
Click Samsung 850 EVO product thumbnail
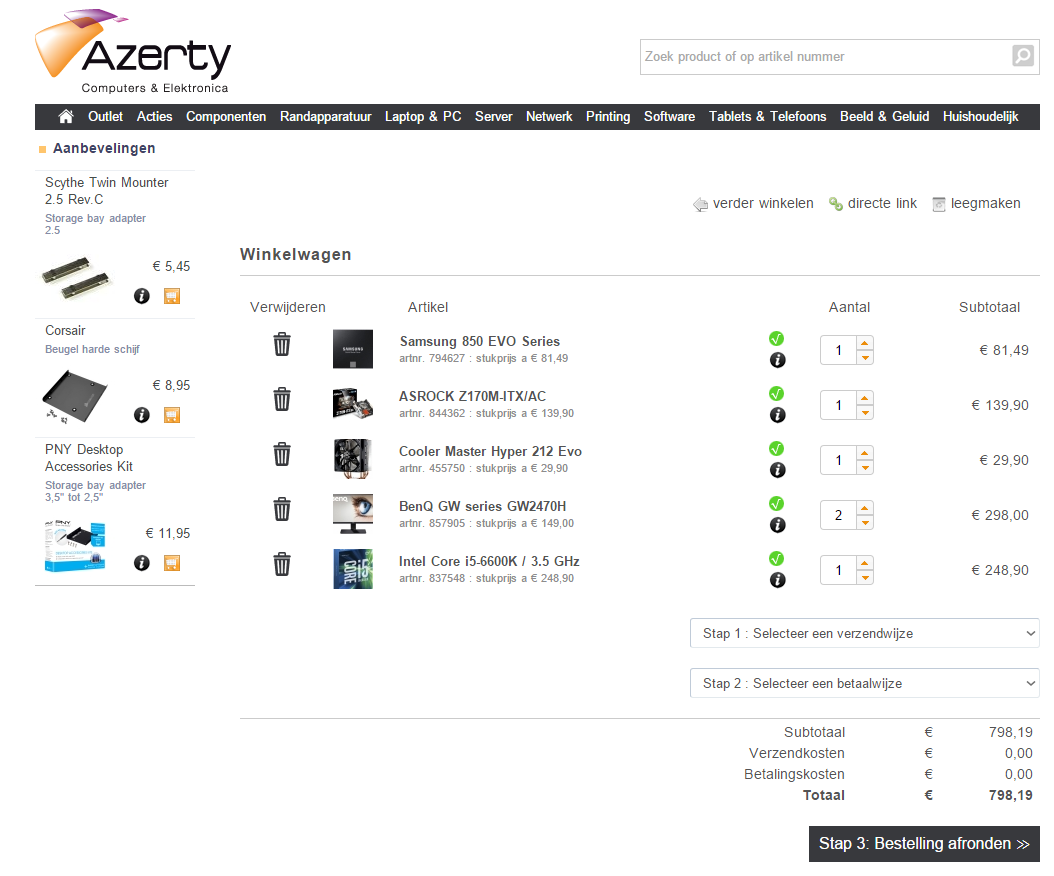(353, 348)
